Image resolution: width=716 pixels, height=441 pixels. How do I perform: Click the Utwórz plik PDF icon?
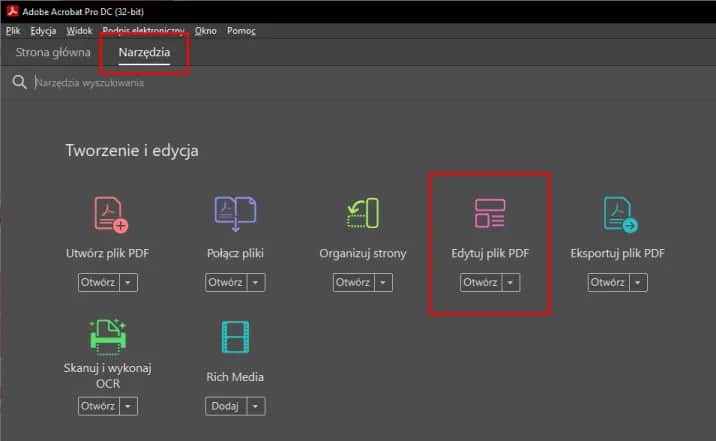(x=108, y=214)
